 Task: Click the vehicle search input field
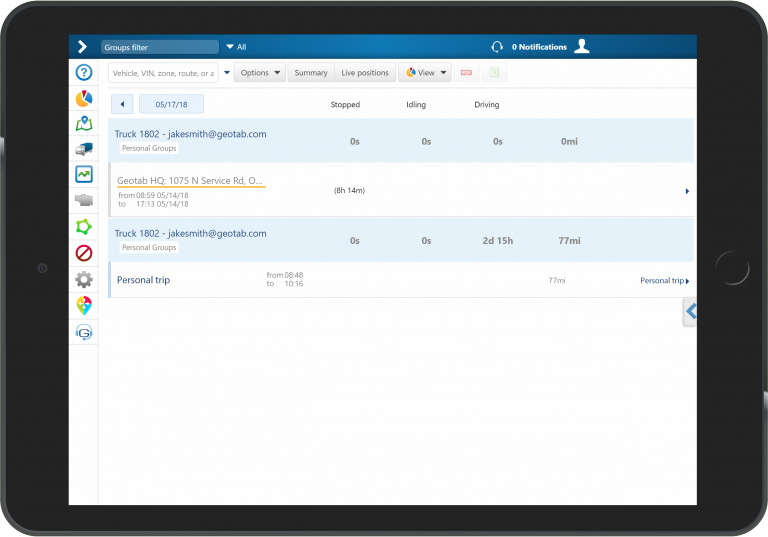[x=163, y=73]
